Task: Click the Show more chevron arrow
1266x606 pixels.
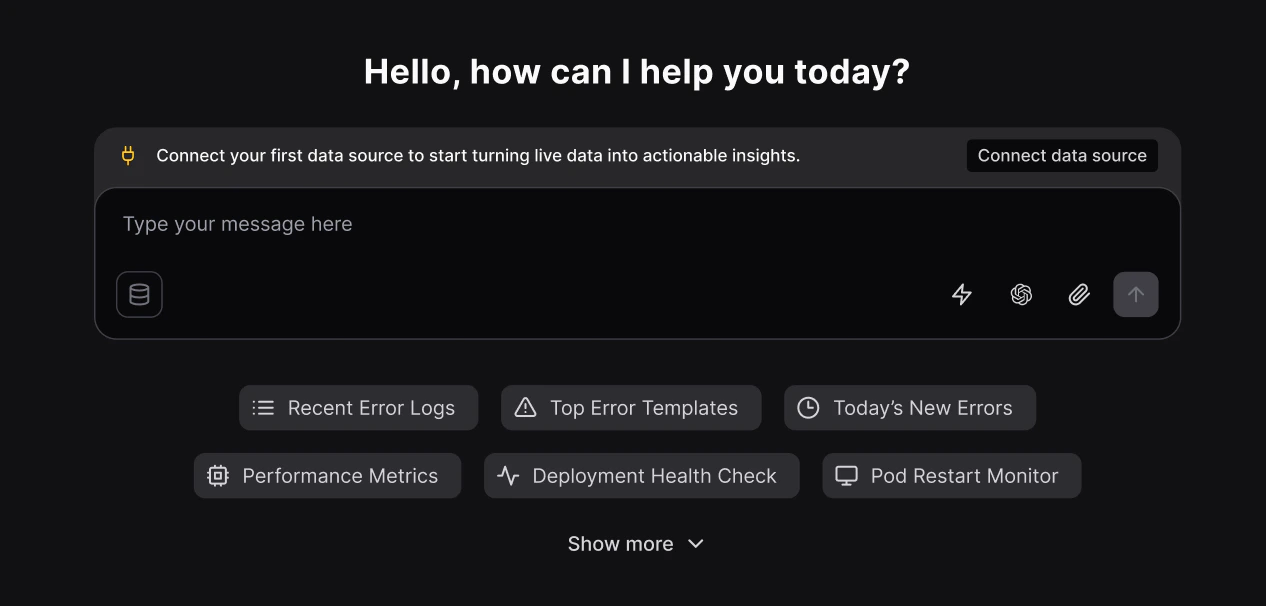Action: pyautogui.click(x=695, y=544)
